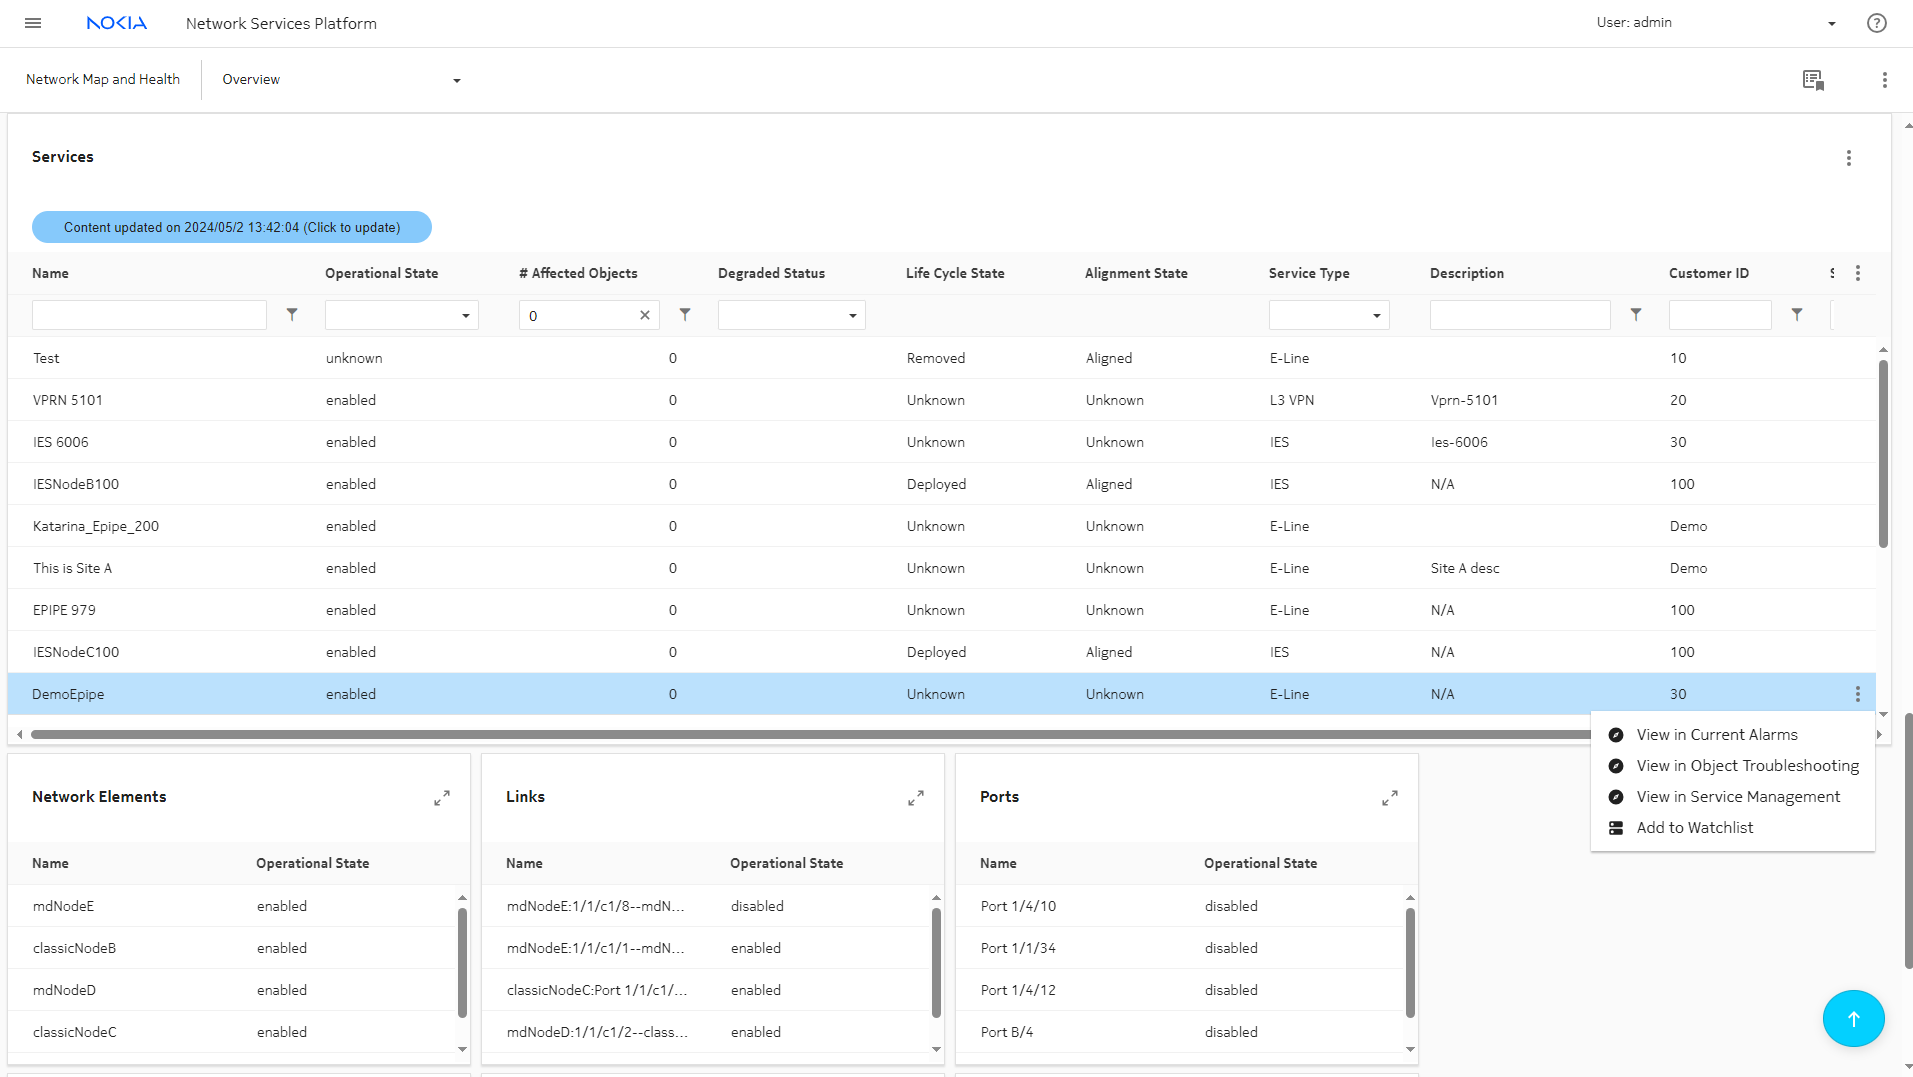Click the Network Map and Health link
The height and width of the screenshot is (1077, 1913).
pyautogui.click(x=103, y=80)
